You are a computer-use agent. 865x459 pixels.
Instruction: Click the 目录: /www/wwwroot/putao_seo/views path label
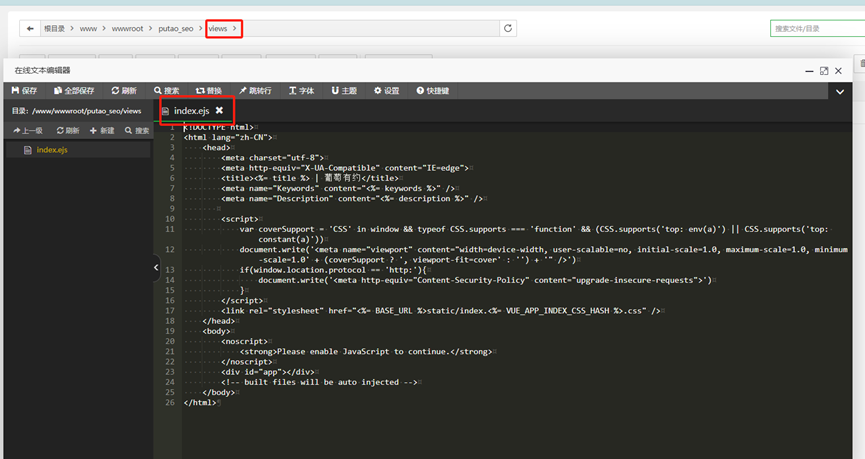tap(77, 111)
